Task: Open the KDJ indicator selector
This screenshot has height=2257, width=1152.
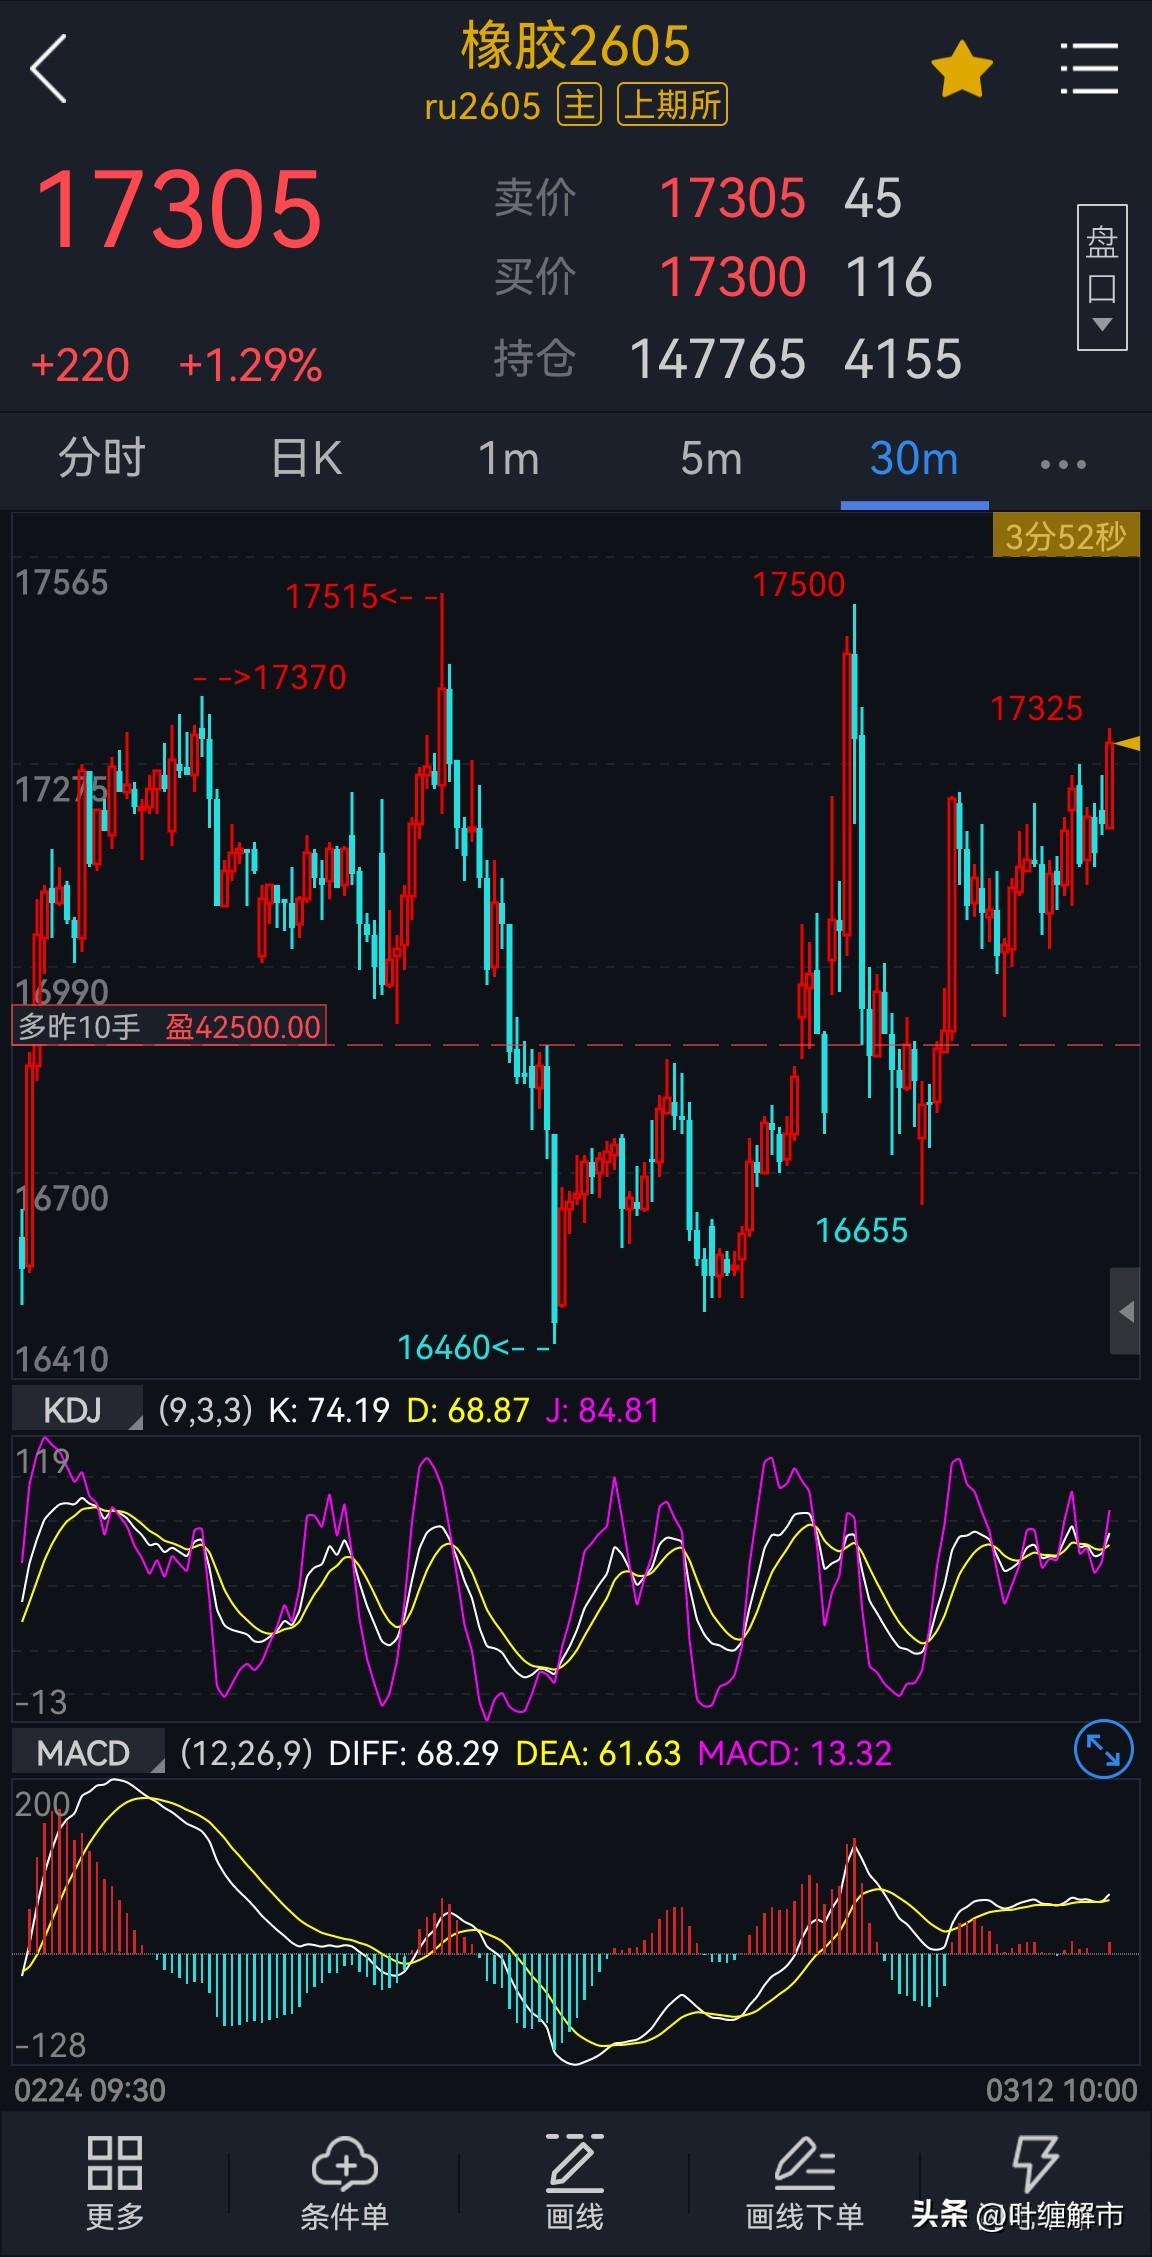Action: coord(78,1410)
